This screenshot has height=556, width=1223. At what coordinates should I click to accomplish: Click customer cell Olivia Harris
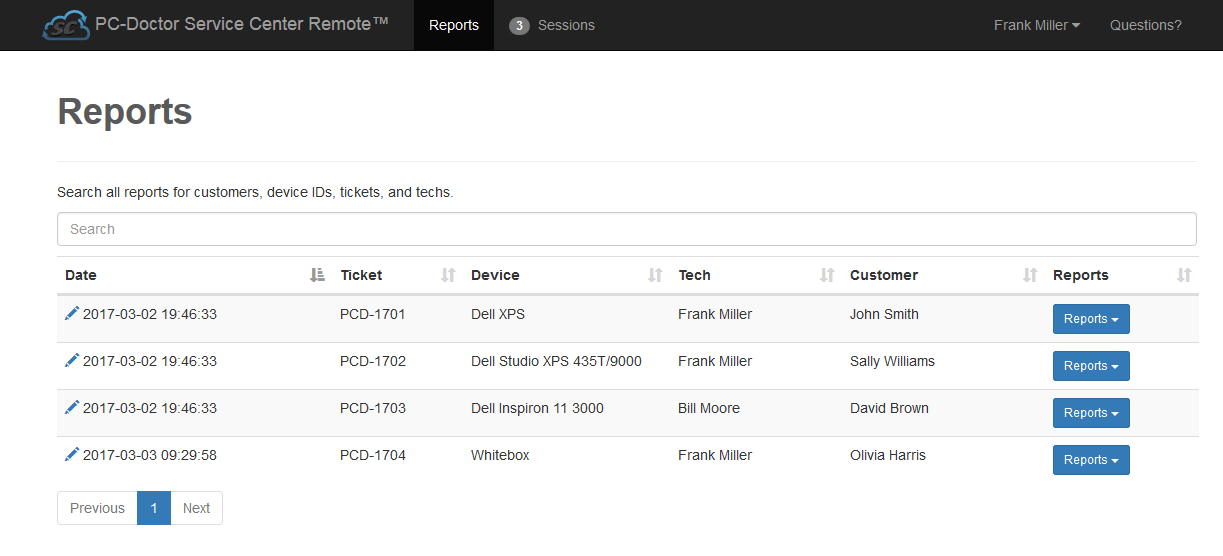pos(888,455)
